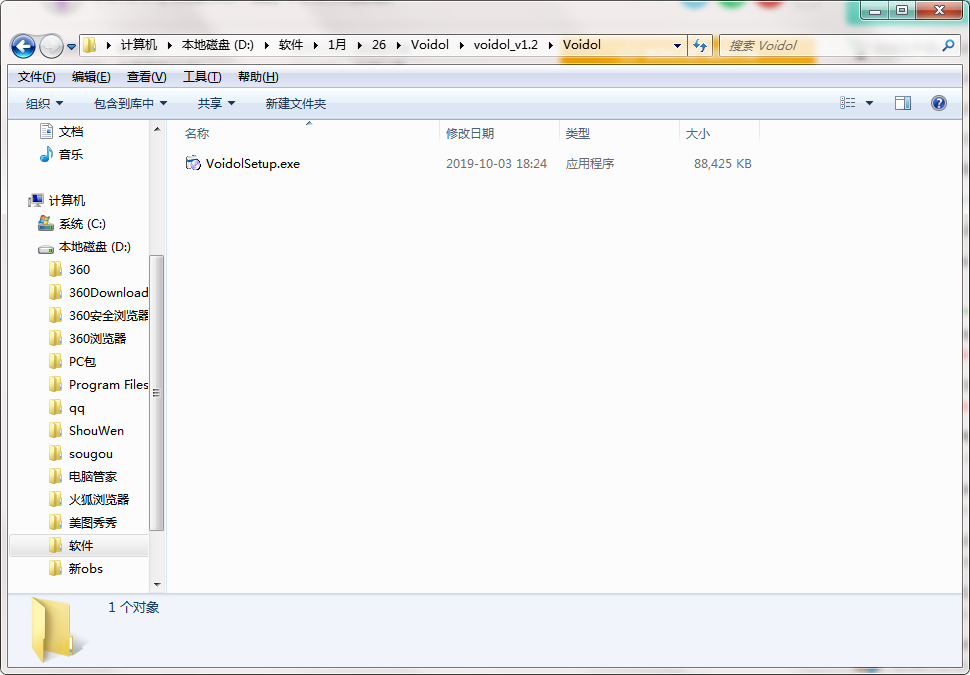Select 系统 (C:) drive in sidebar
Viewport: 970px width, 675px height.
coord(82,223)
